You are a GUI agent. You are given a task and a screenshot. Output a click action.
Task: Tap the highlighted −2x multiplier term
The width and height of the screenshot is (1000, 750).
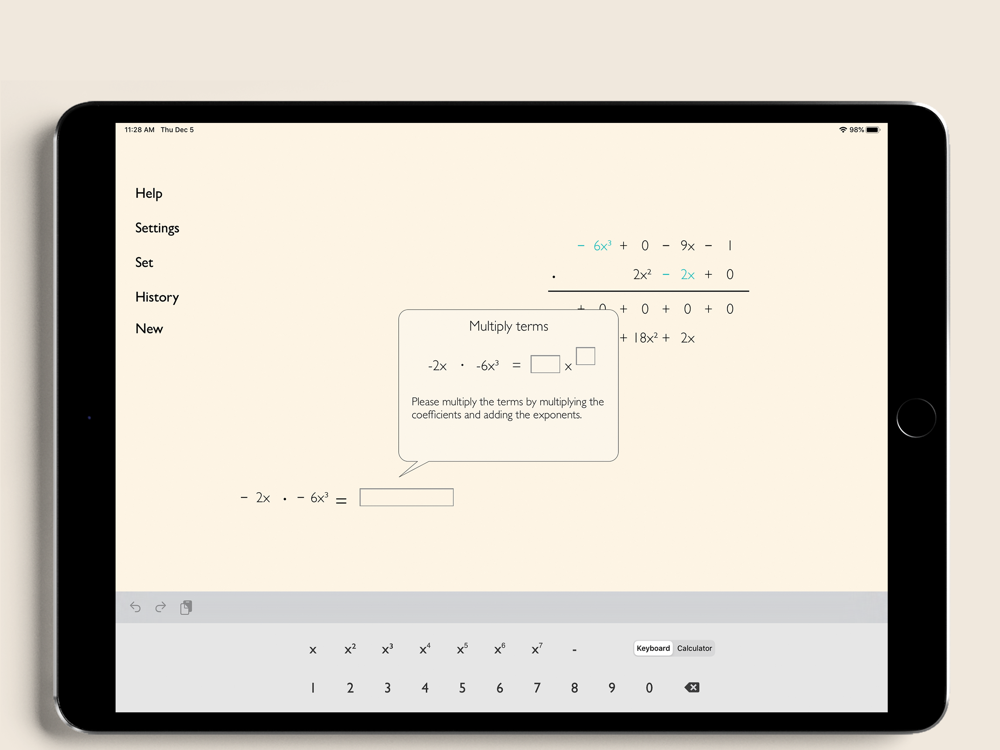tap(679, 274)
